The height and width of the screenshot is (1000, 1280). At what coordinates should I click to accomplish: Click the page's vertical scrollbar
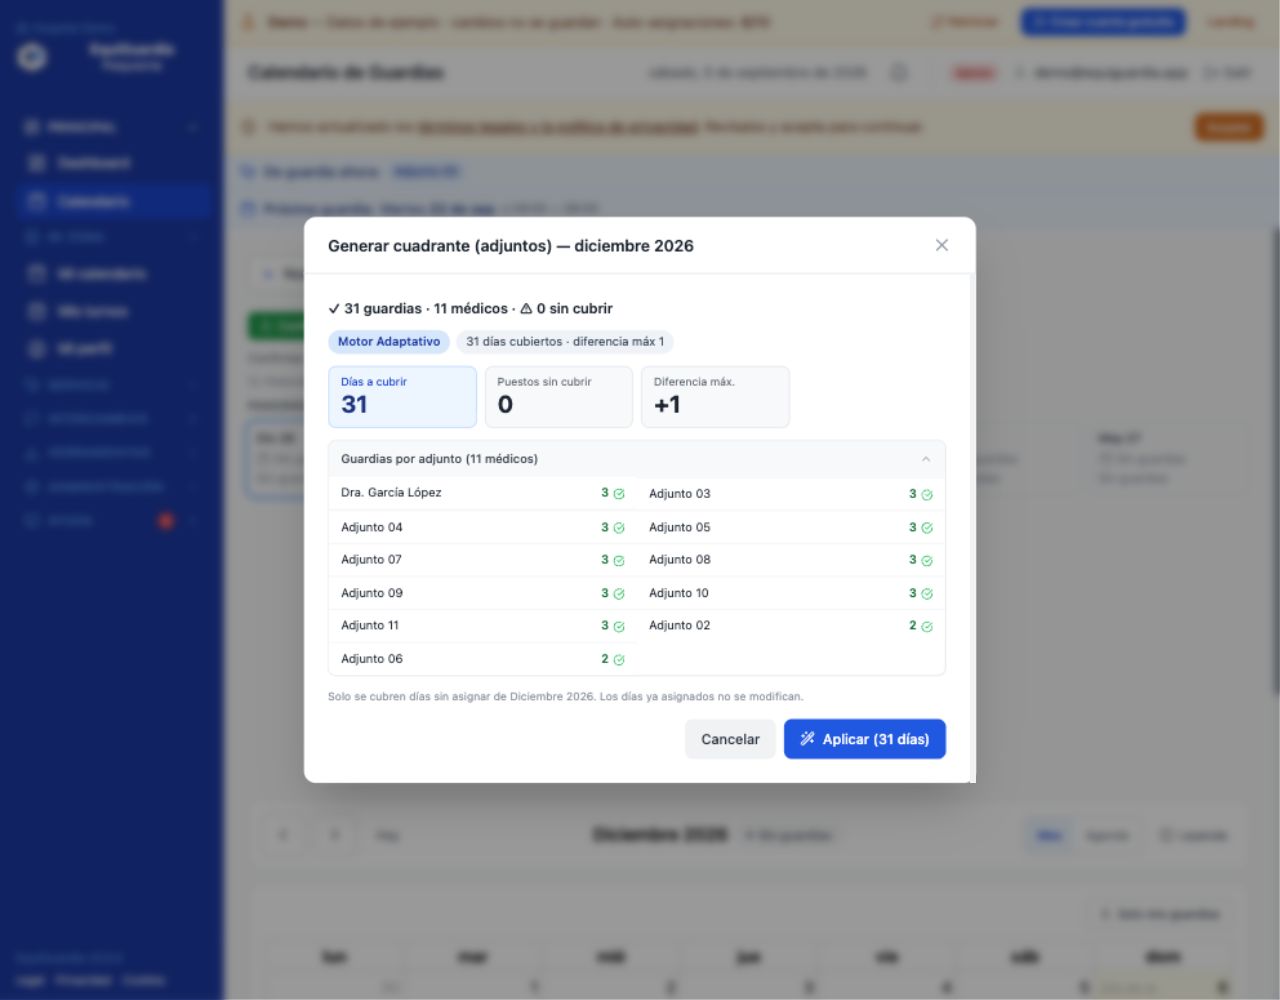click(x=1275, y=460)
